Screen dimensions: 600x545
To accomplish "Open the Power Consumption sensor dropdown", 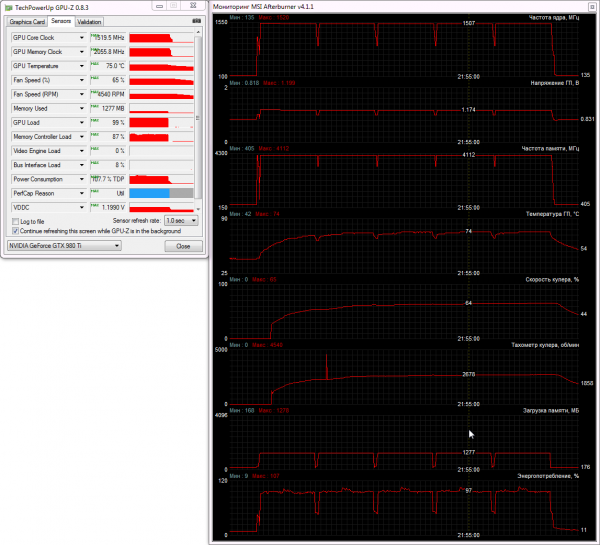I will 82,179.
